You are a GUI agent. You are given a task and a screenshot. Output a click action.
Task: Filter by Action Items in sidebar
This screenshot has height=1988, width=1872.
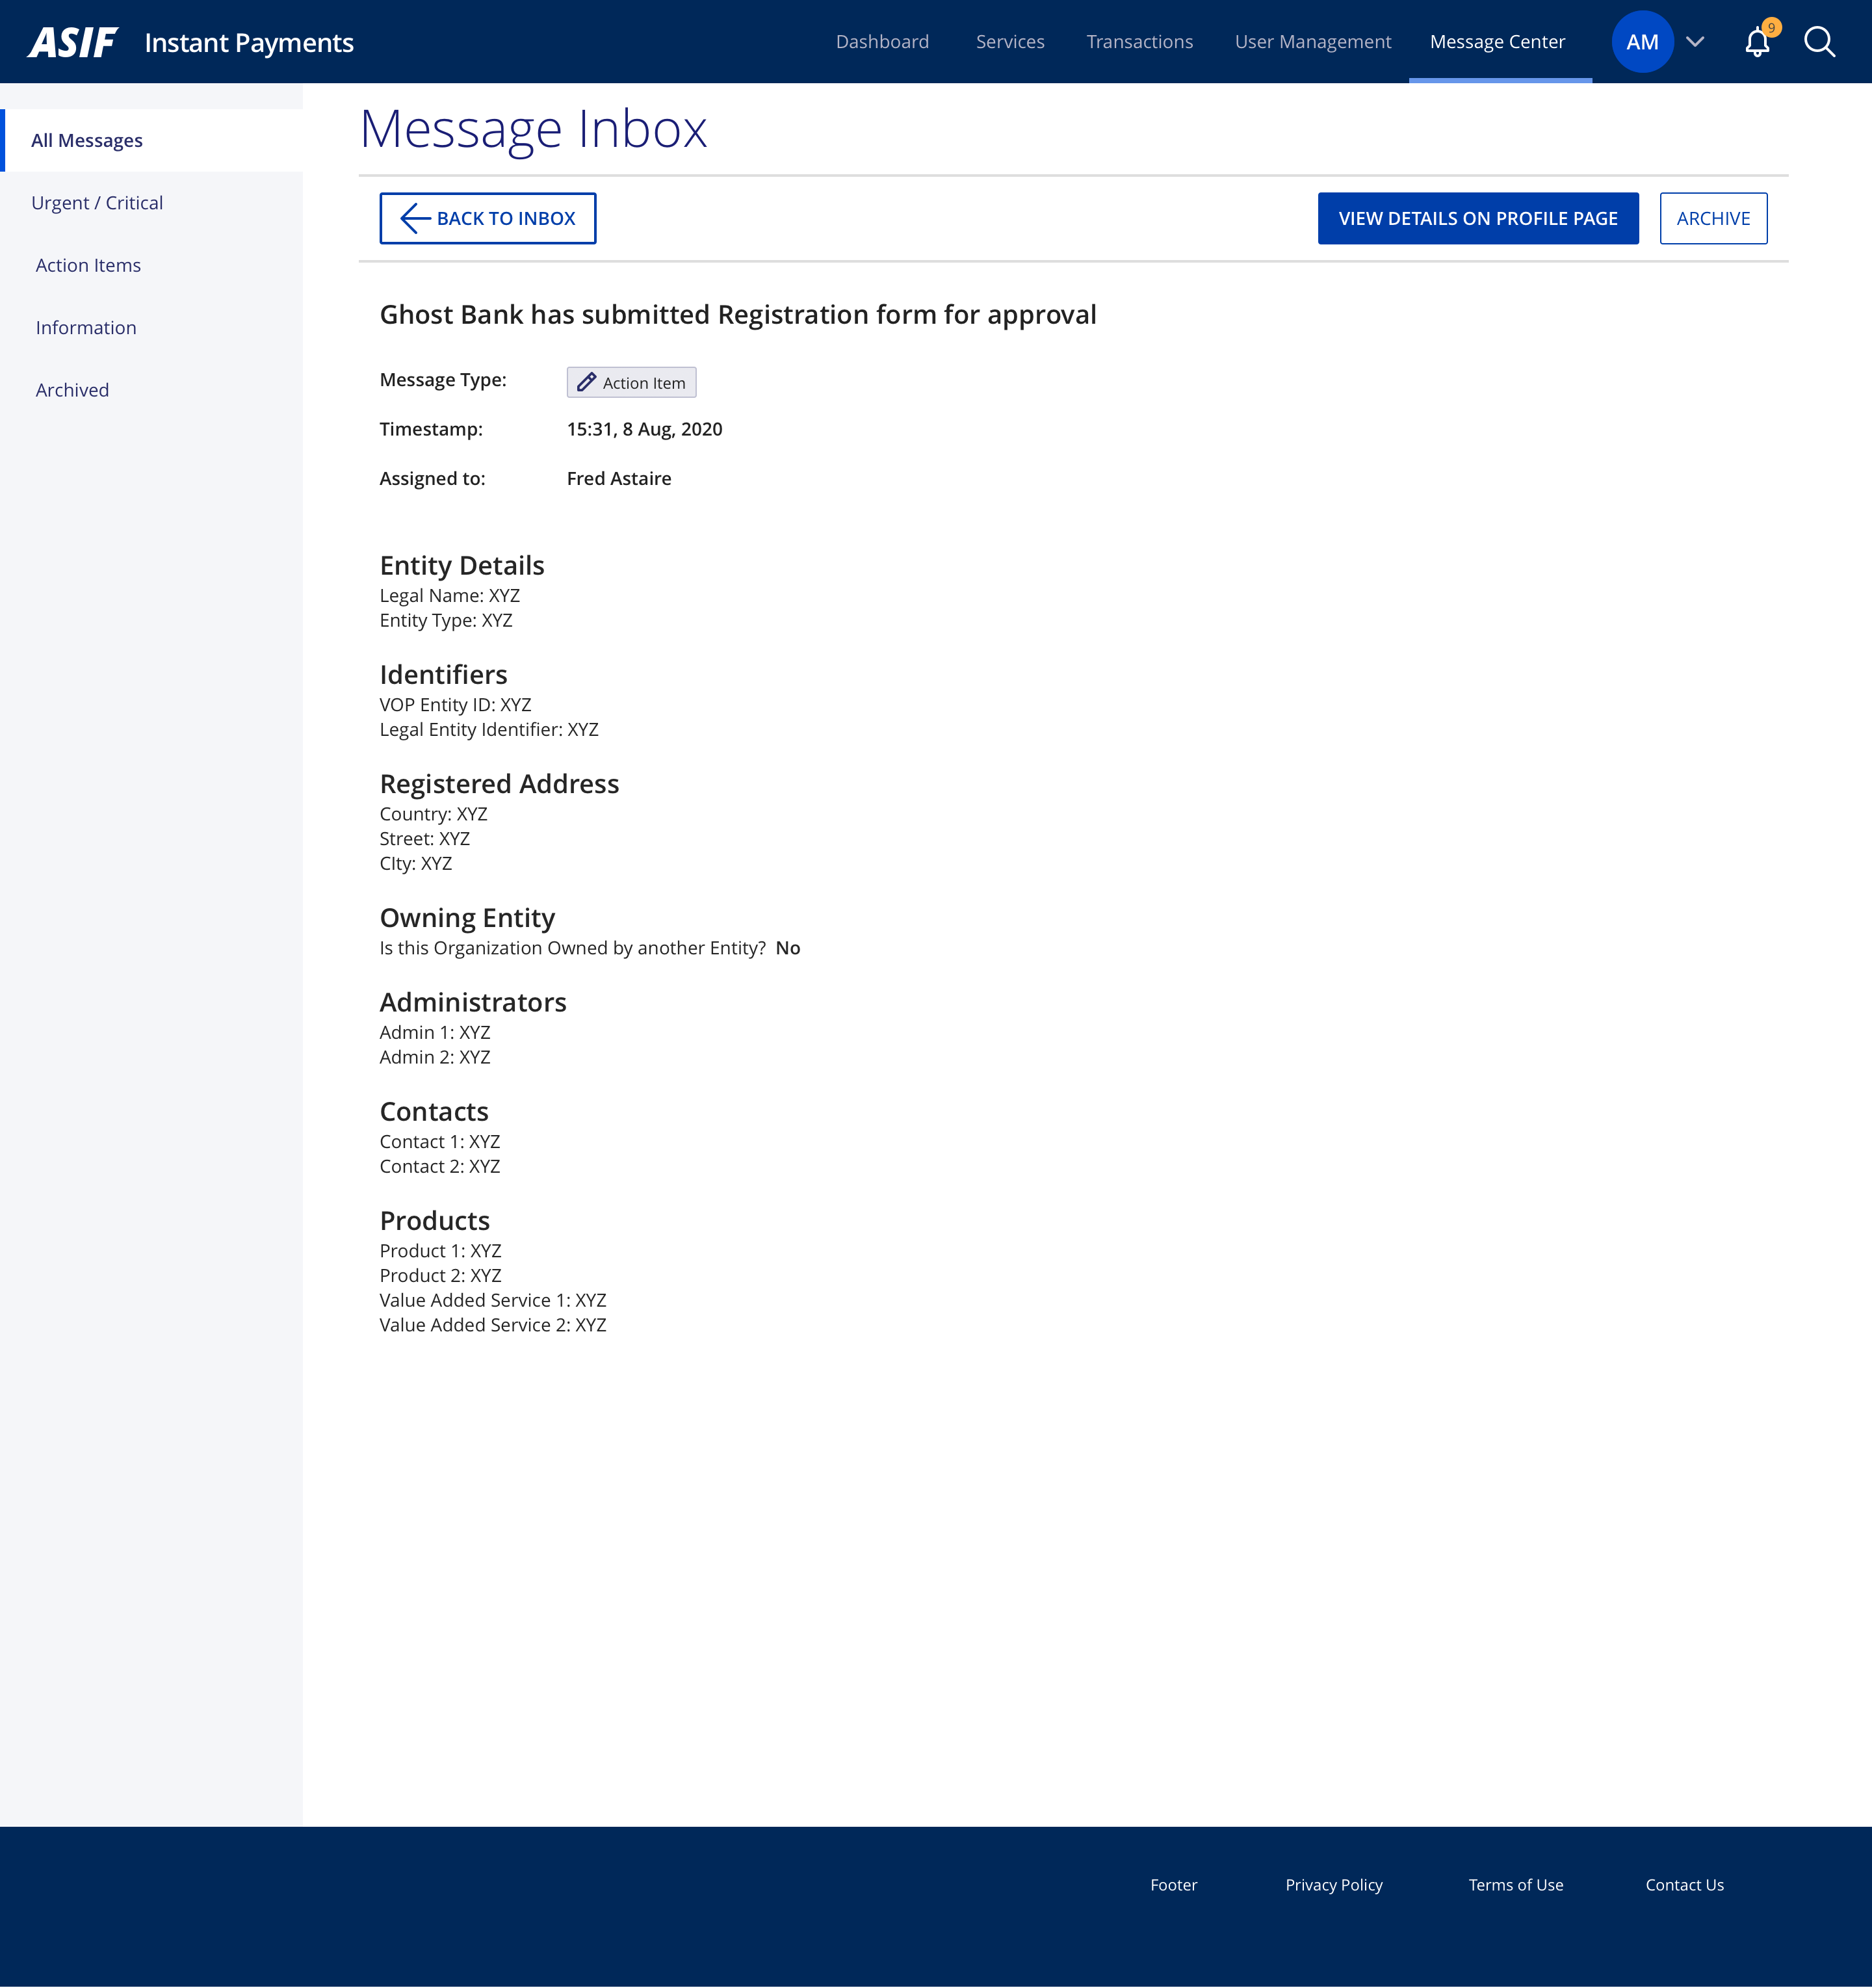[88, 265]
